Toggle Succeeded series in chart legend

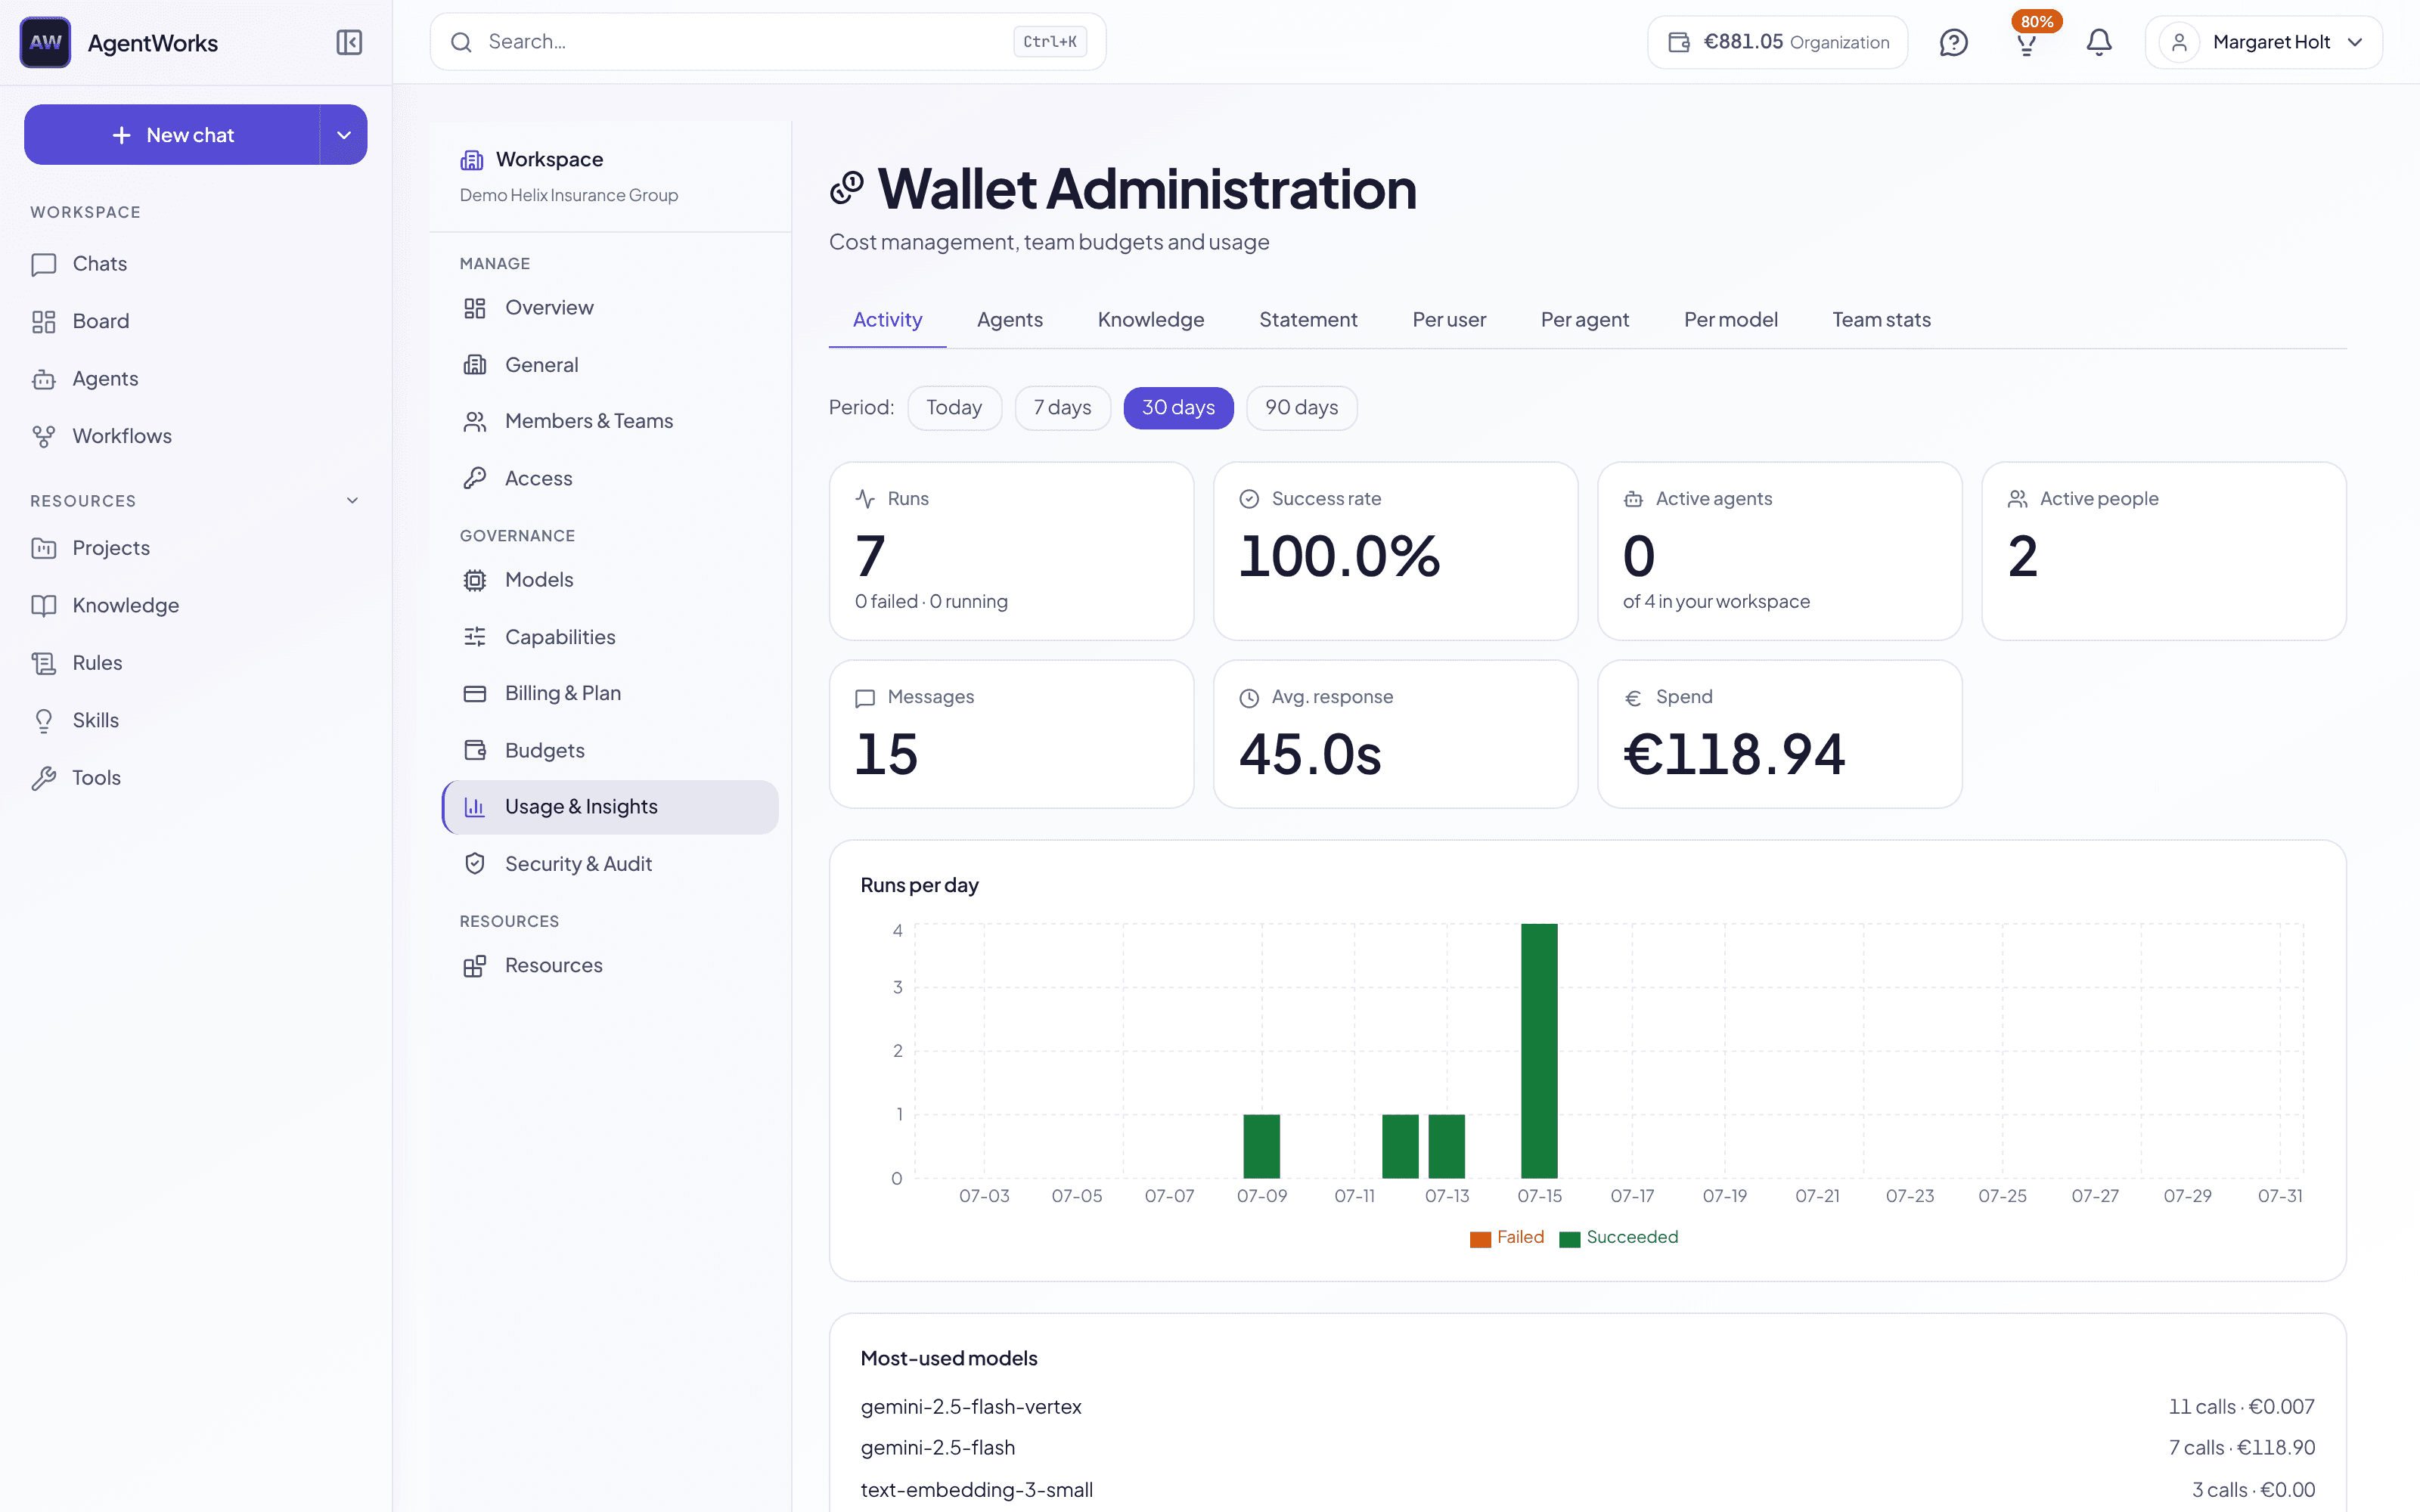coord(1619,1238)
